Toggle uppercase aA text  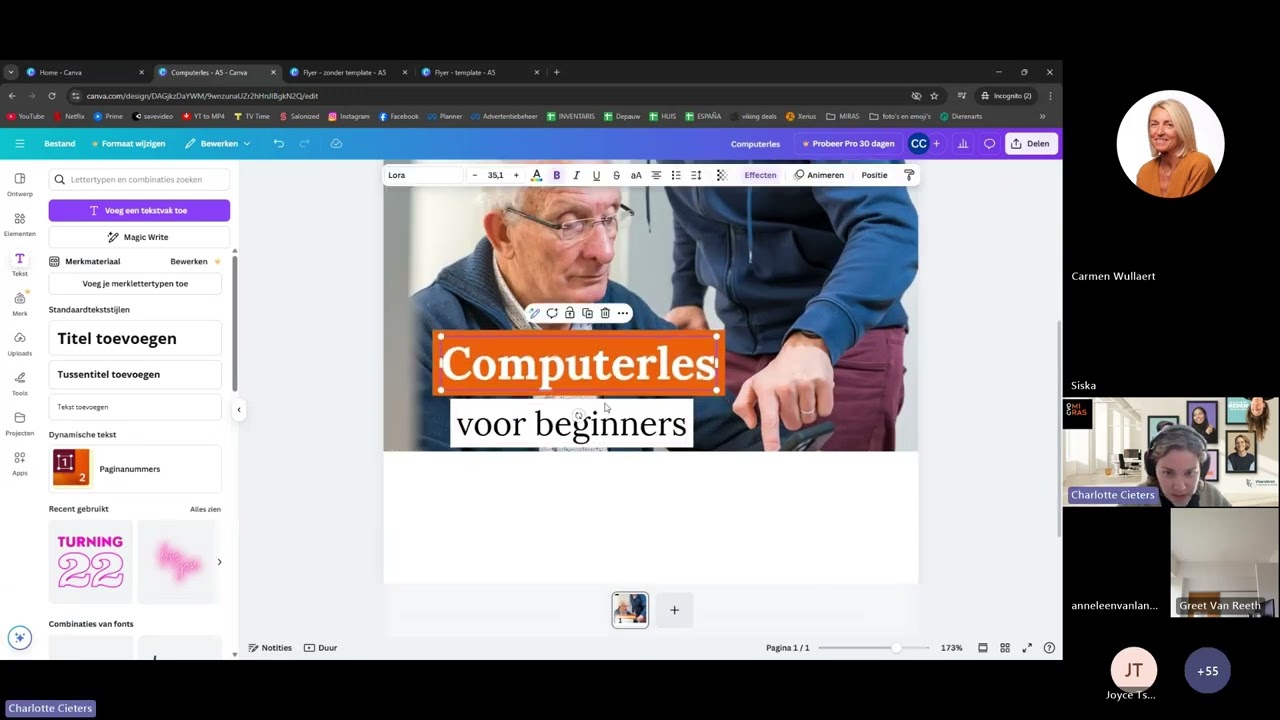point(636,175)
